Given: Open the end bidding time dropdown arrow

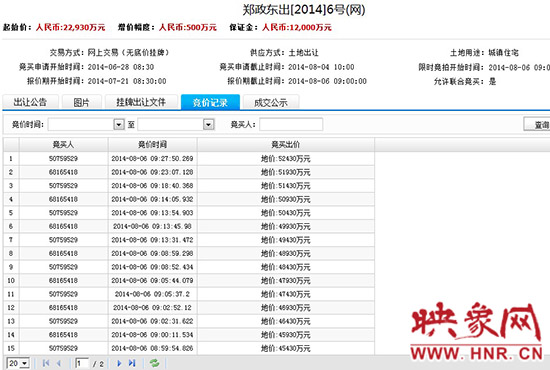Looking at the screenshot, I should [x=209, y=125].
